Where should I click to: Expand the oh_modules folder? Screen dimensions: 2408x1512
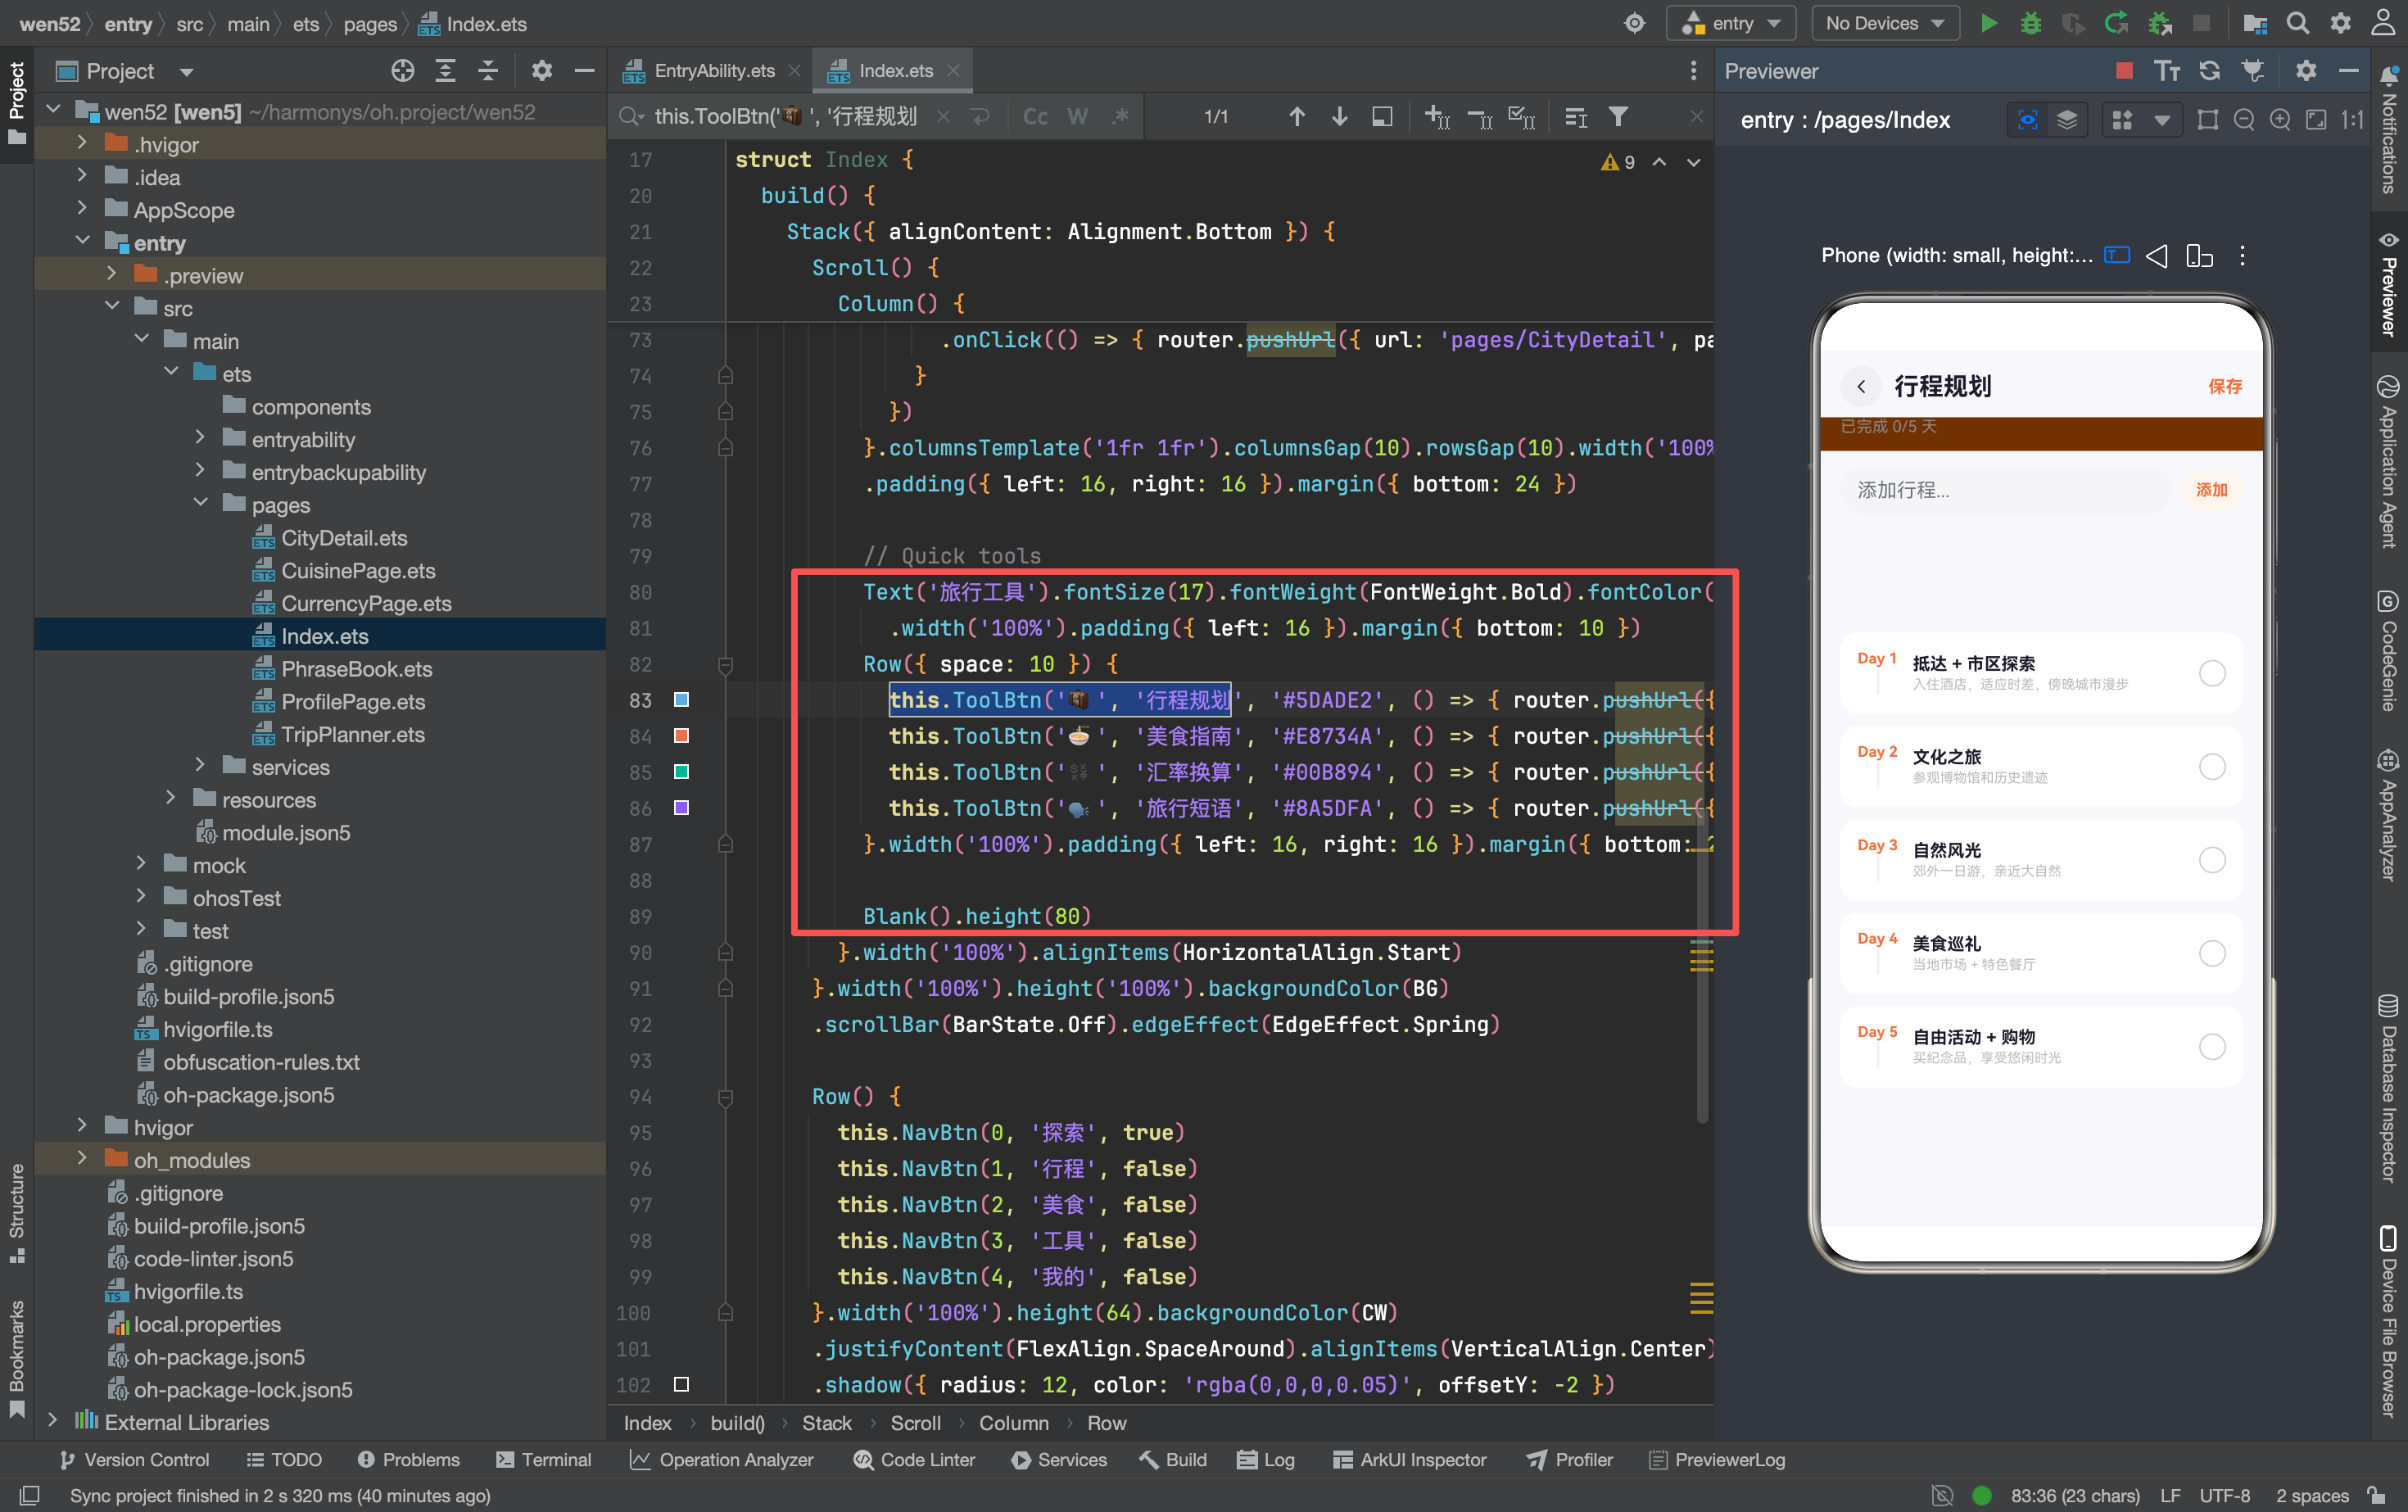point(82,1159)
